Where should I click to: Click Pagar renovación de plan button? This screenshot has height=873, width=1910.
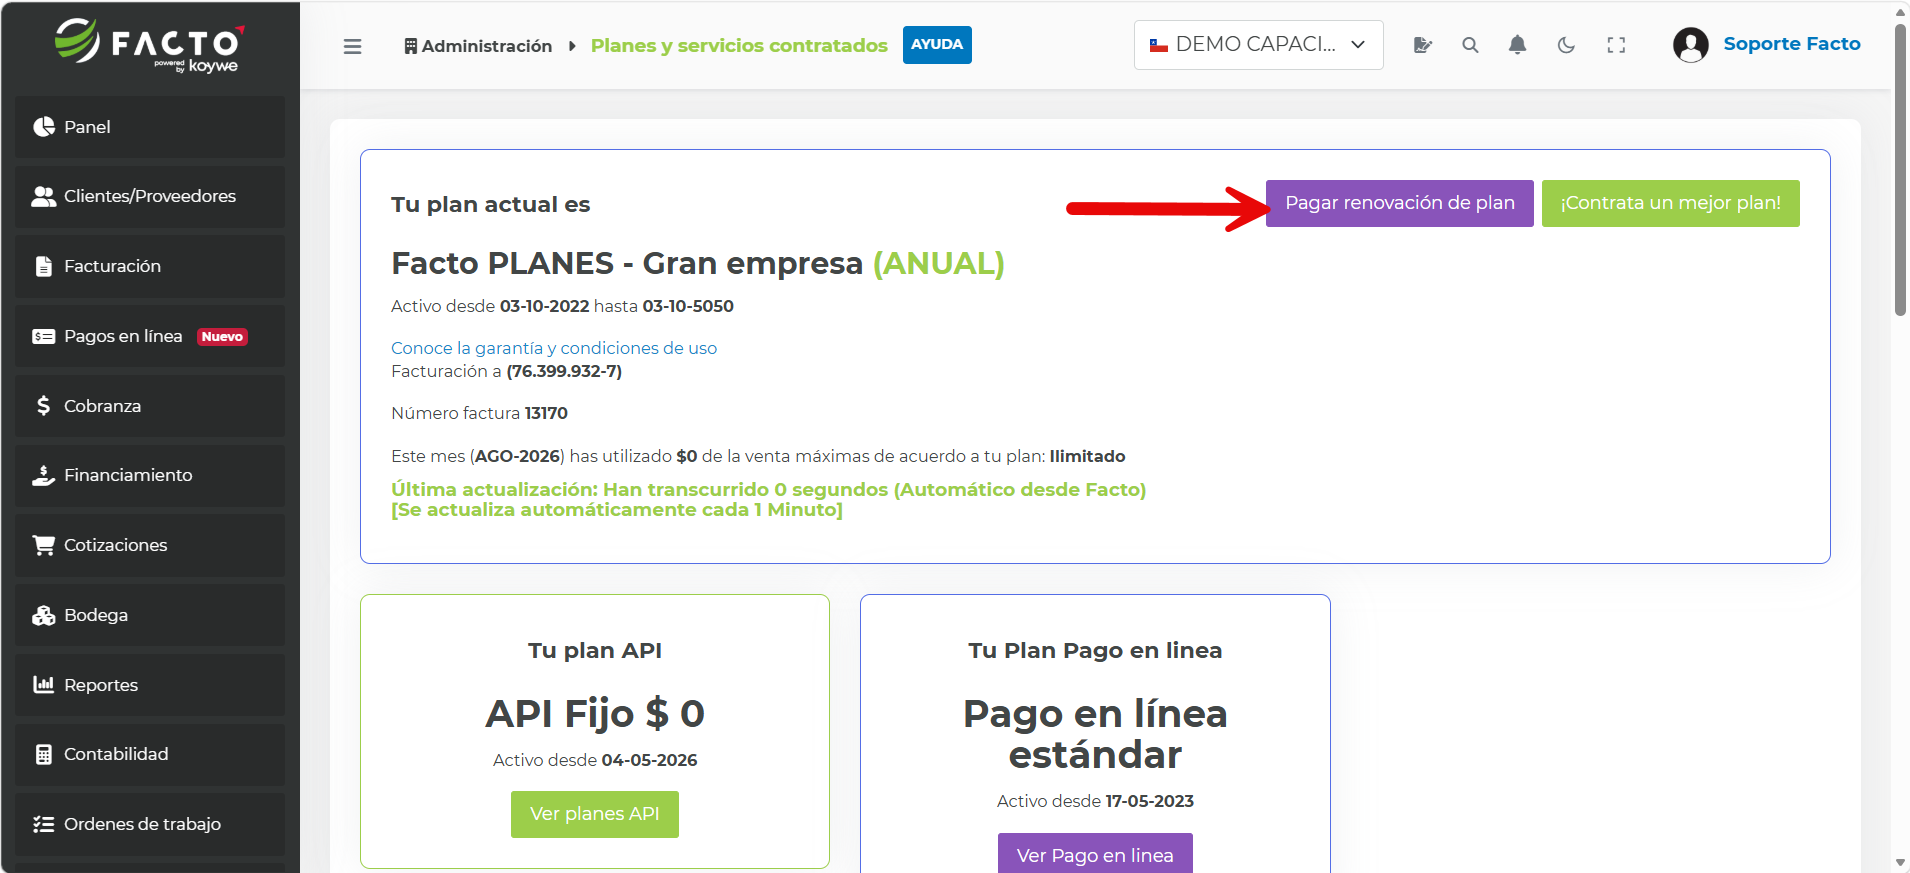click(x=1400, y=203)
